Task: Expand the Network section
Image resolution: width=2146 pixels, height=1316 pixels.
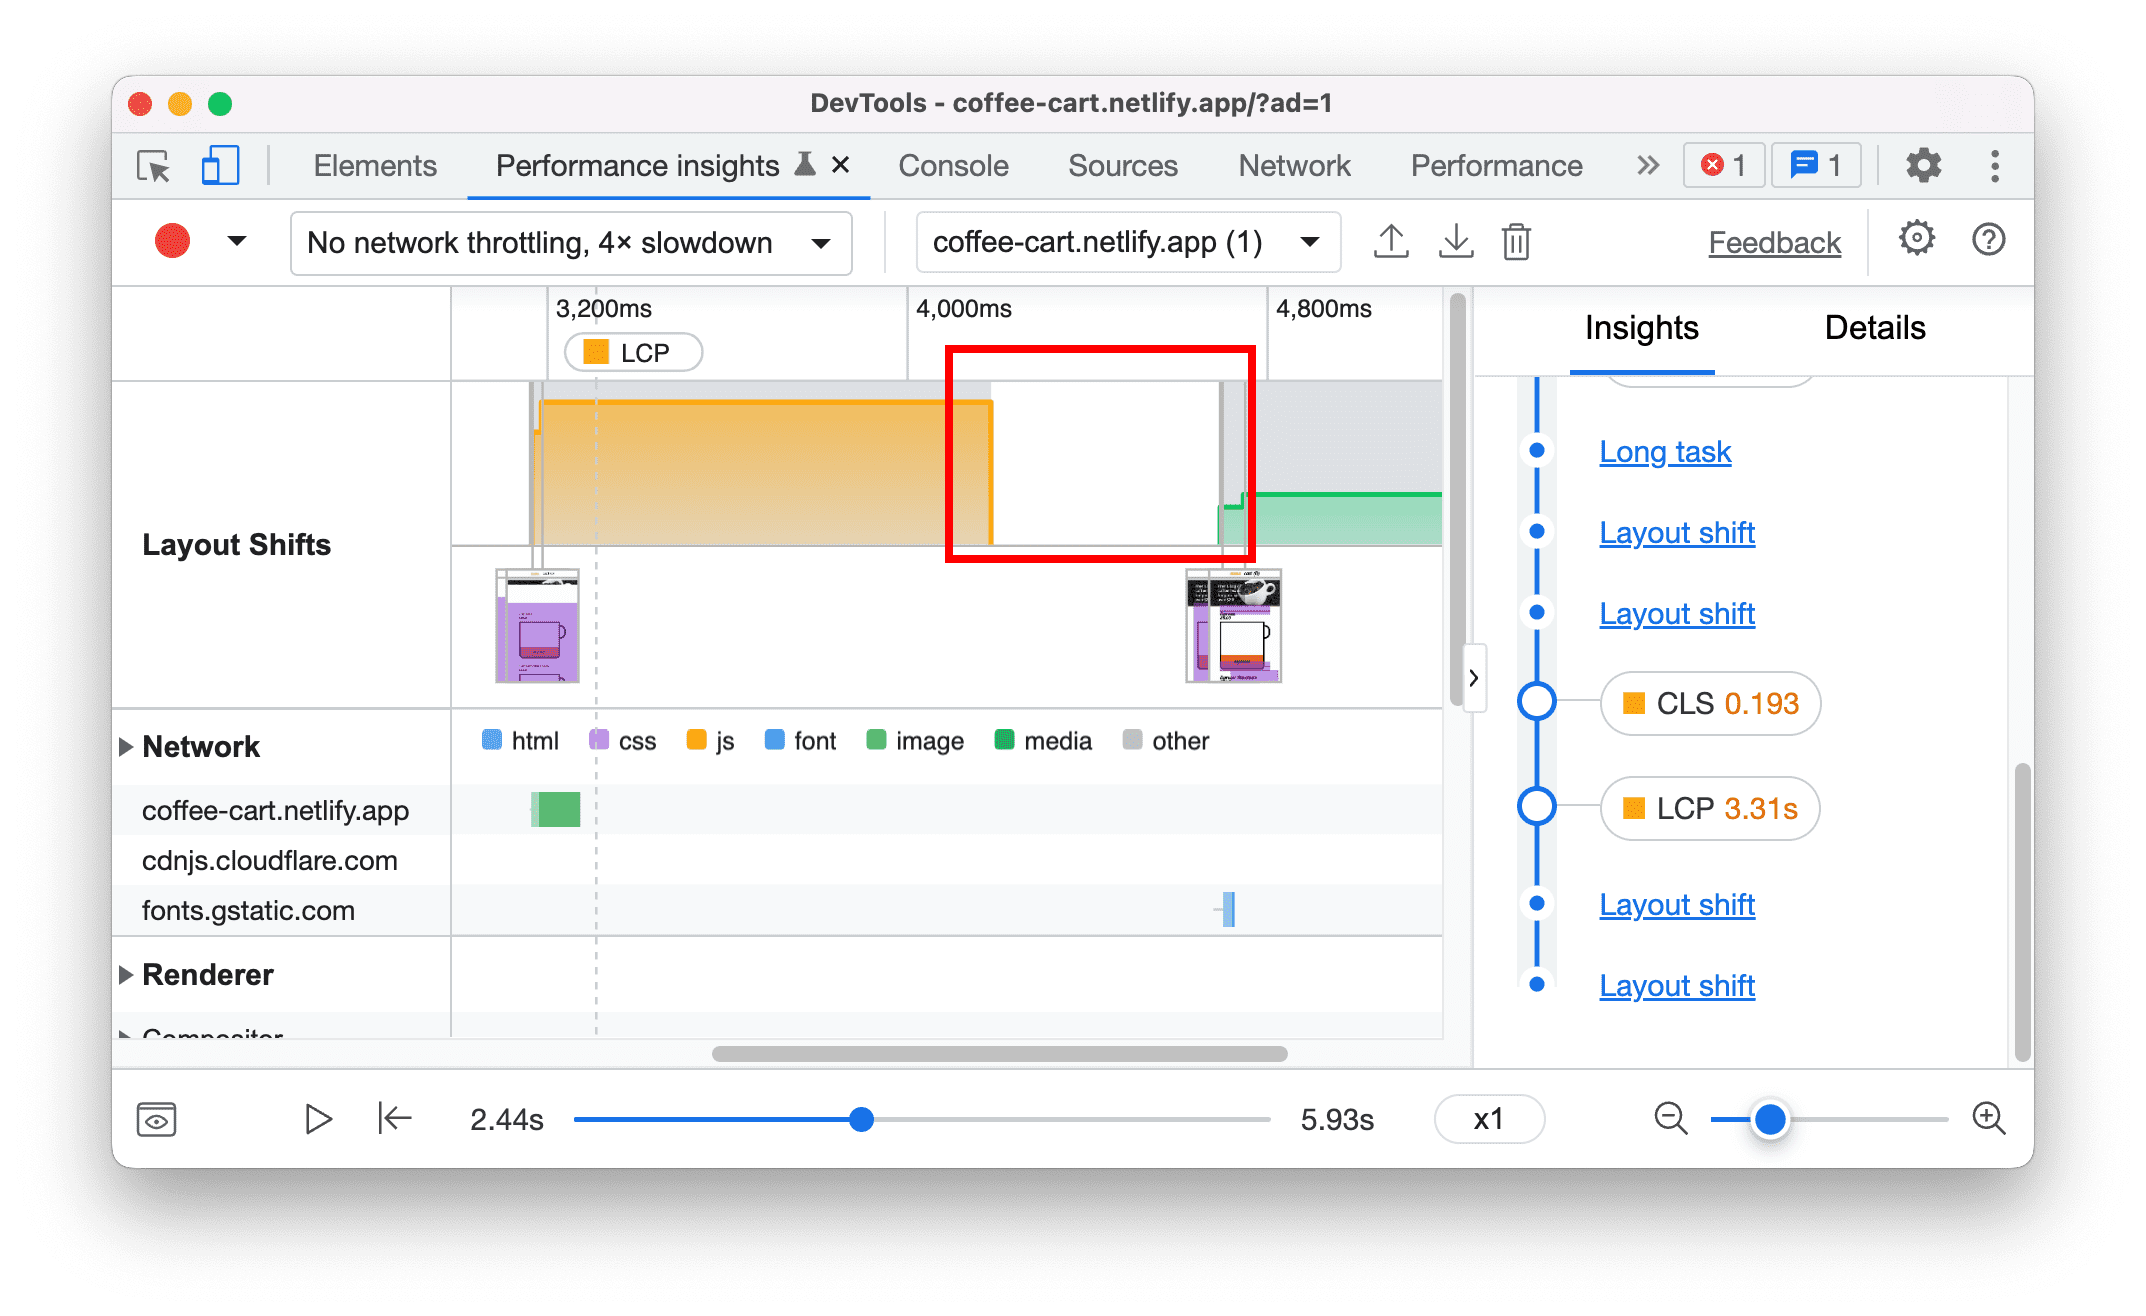Action: point(127,741)
